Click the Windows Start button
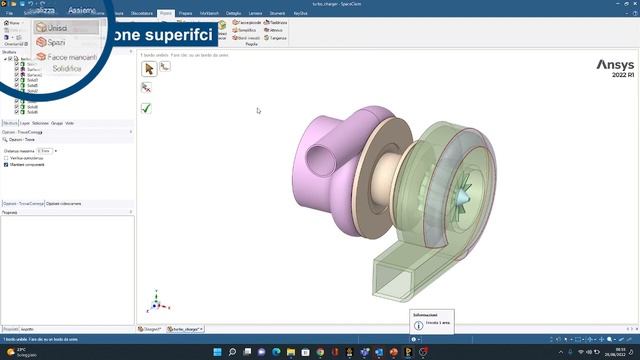 [x=218, y=352]
